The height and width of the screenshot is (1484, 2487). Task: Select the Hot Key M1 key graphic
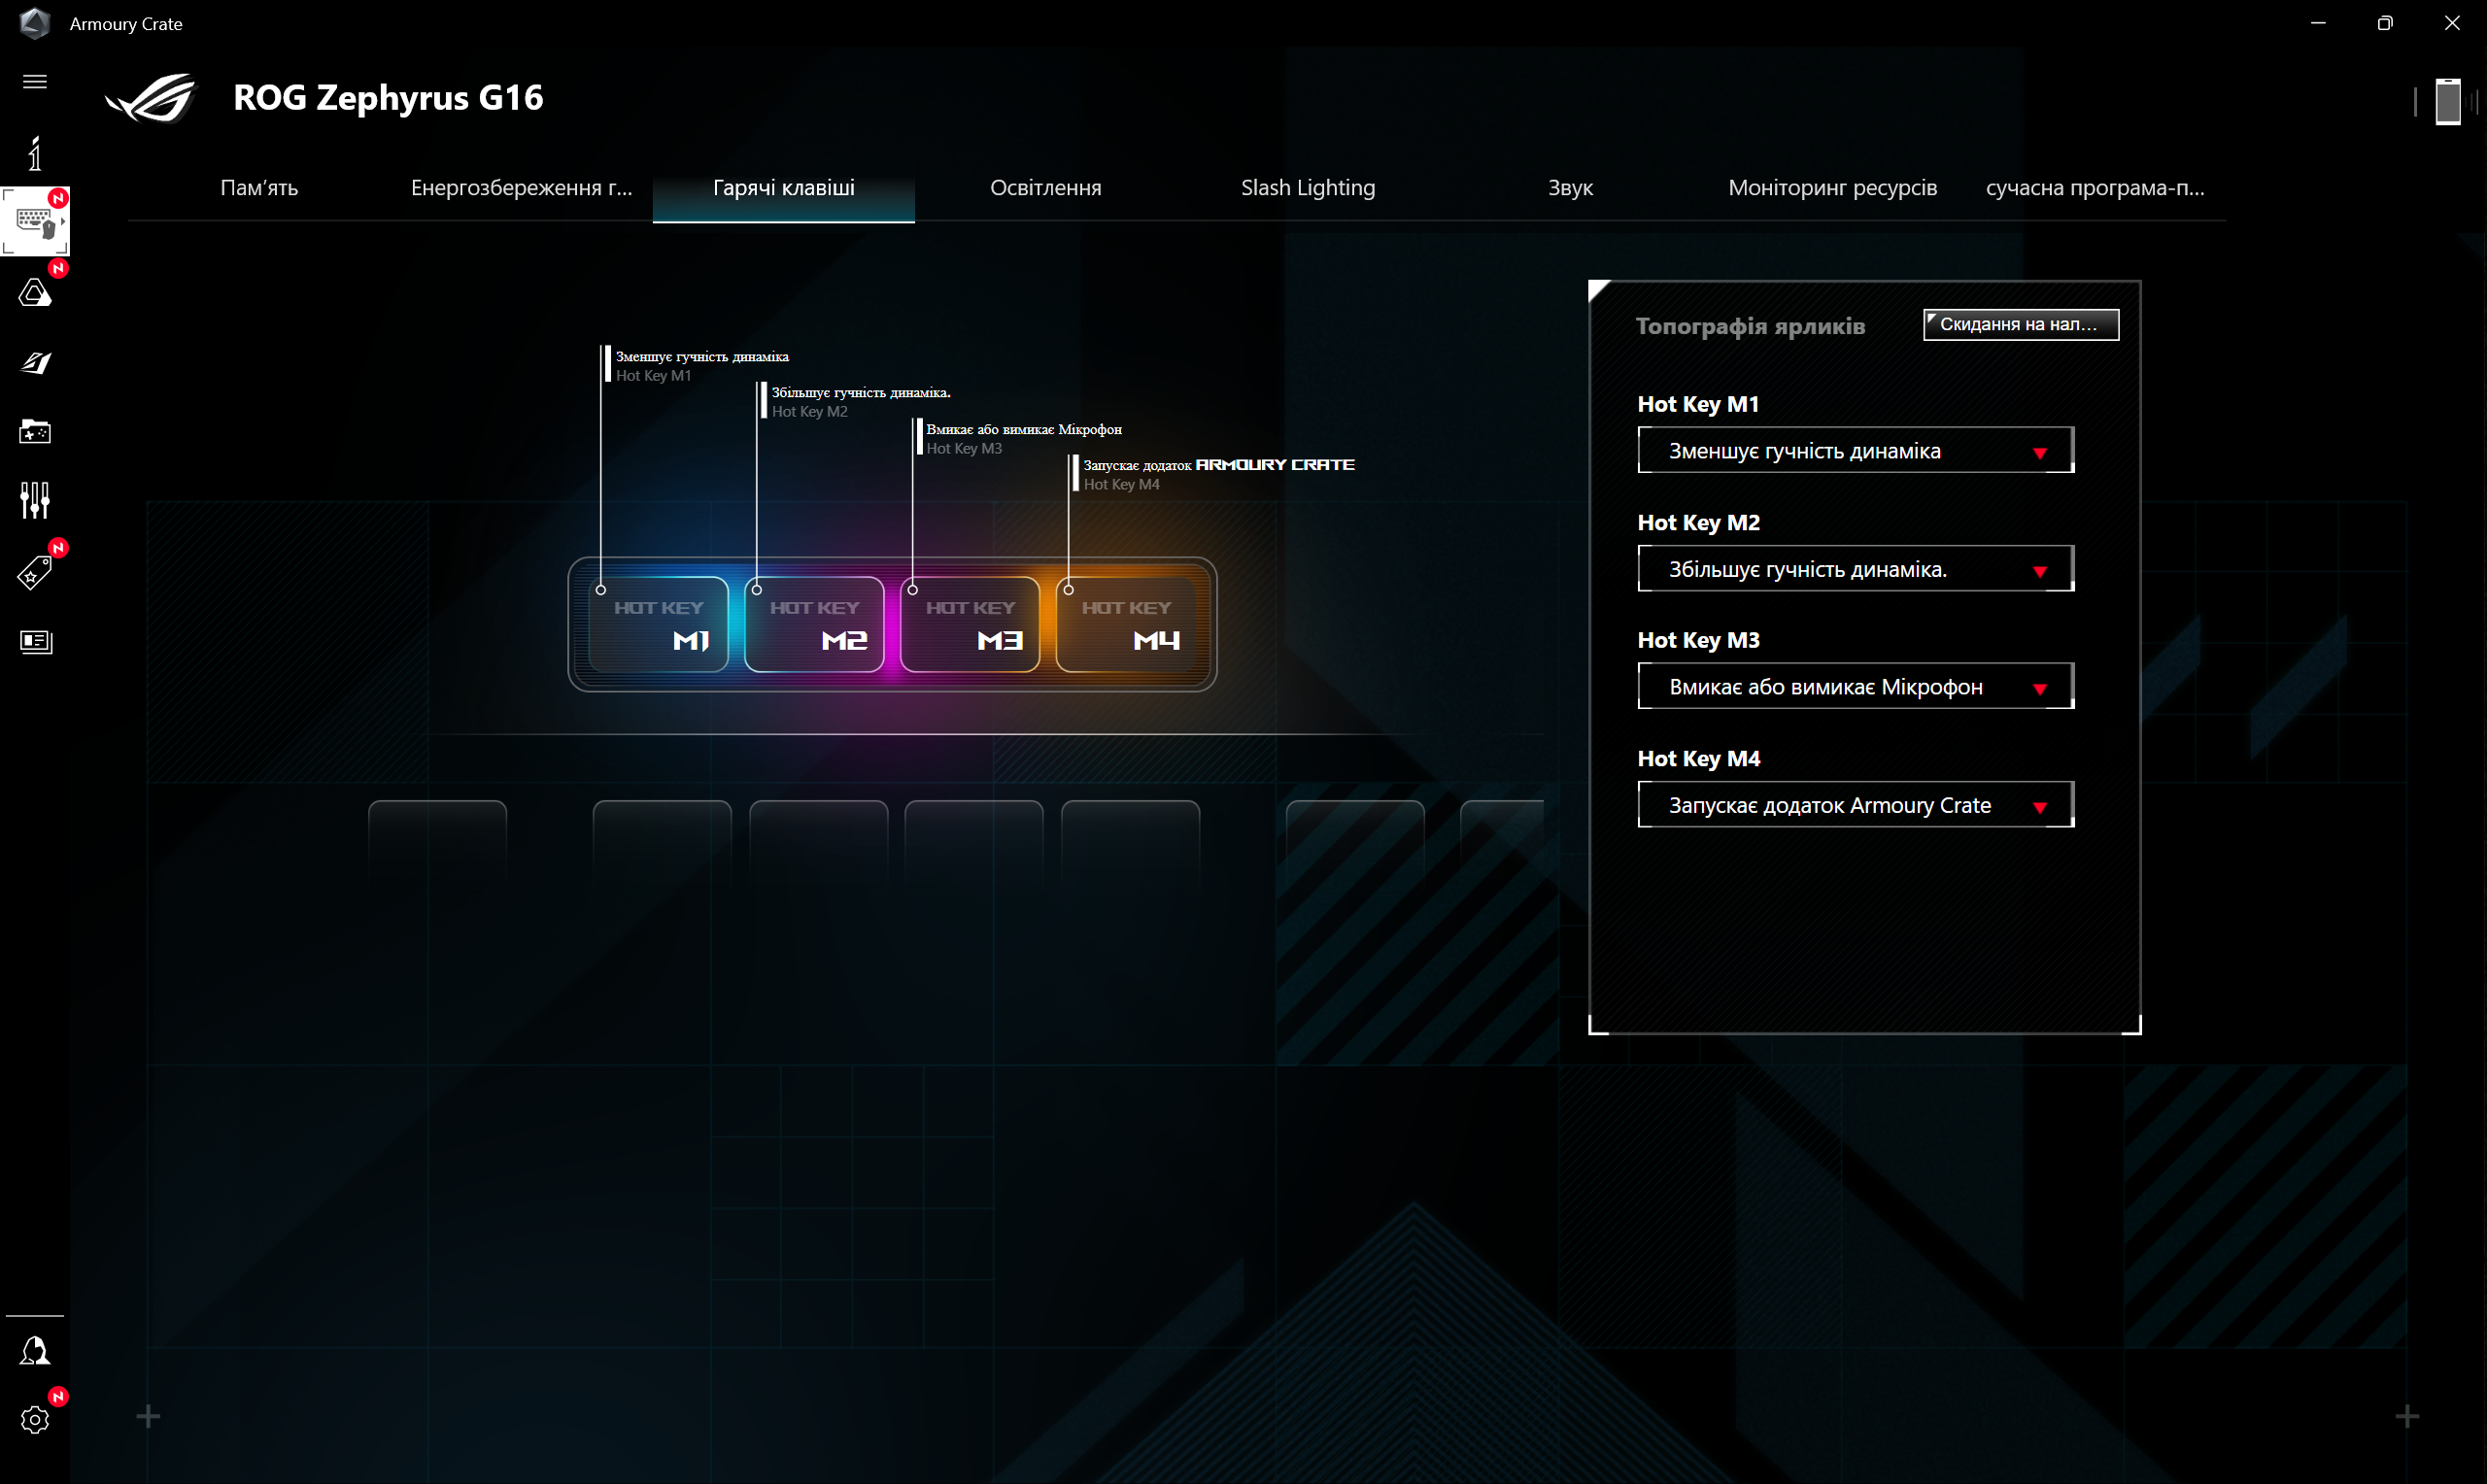pyautogui.click(x=658, y=625)
